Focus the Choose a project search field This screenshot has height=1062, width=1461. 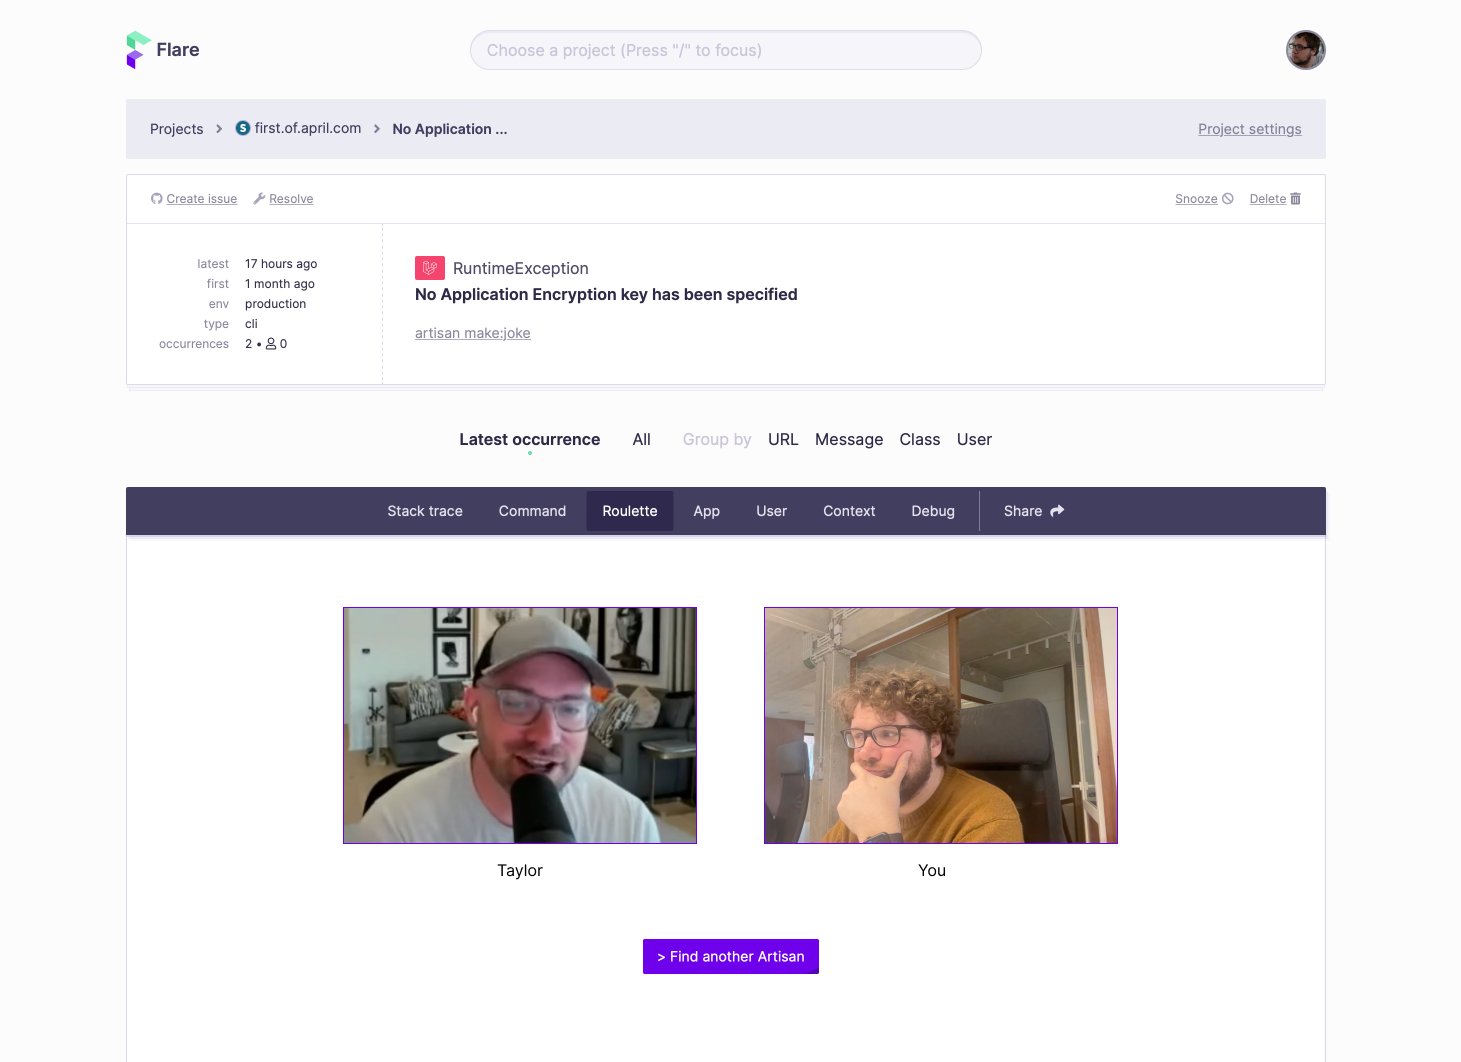[726, 50]
